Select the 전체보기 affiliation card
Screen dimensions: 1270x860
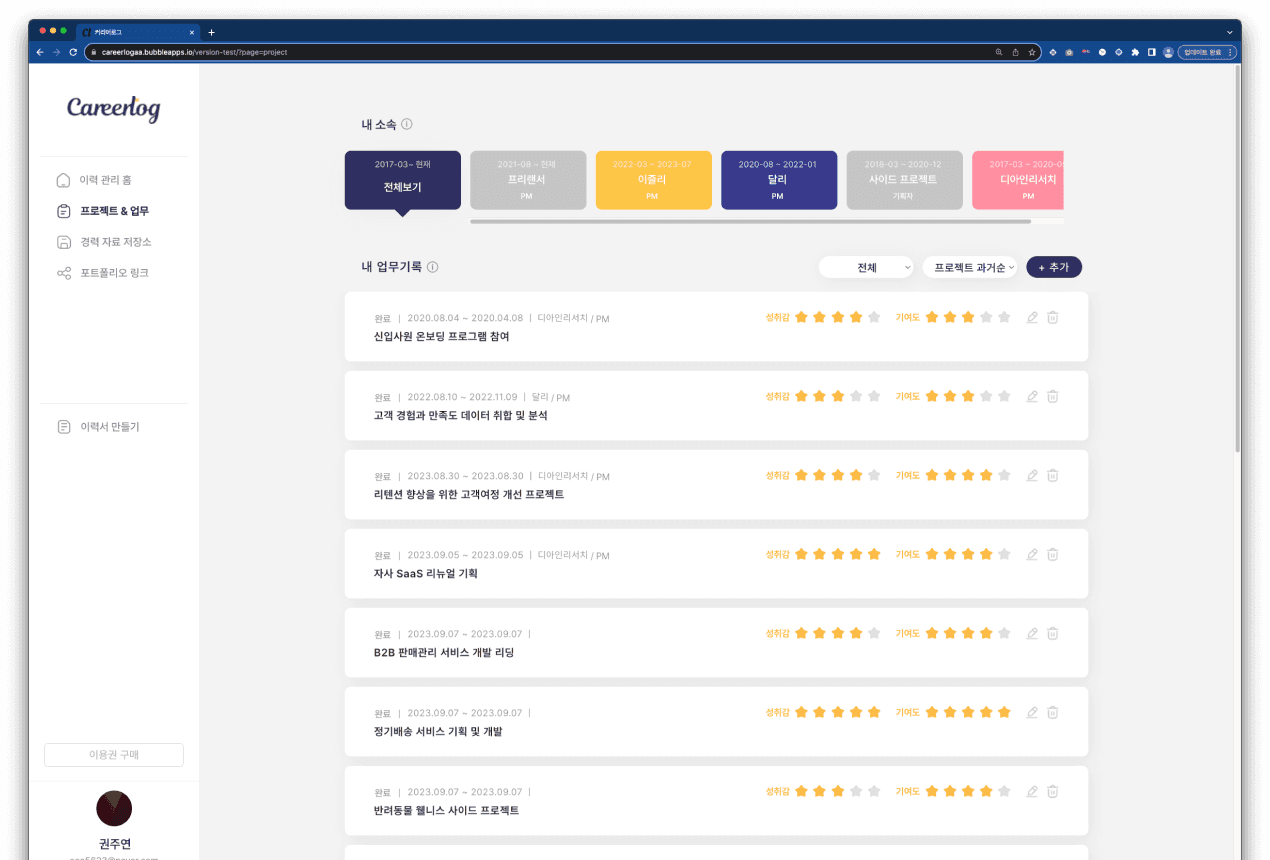[403, 180]
